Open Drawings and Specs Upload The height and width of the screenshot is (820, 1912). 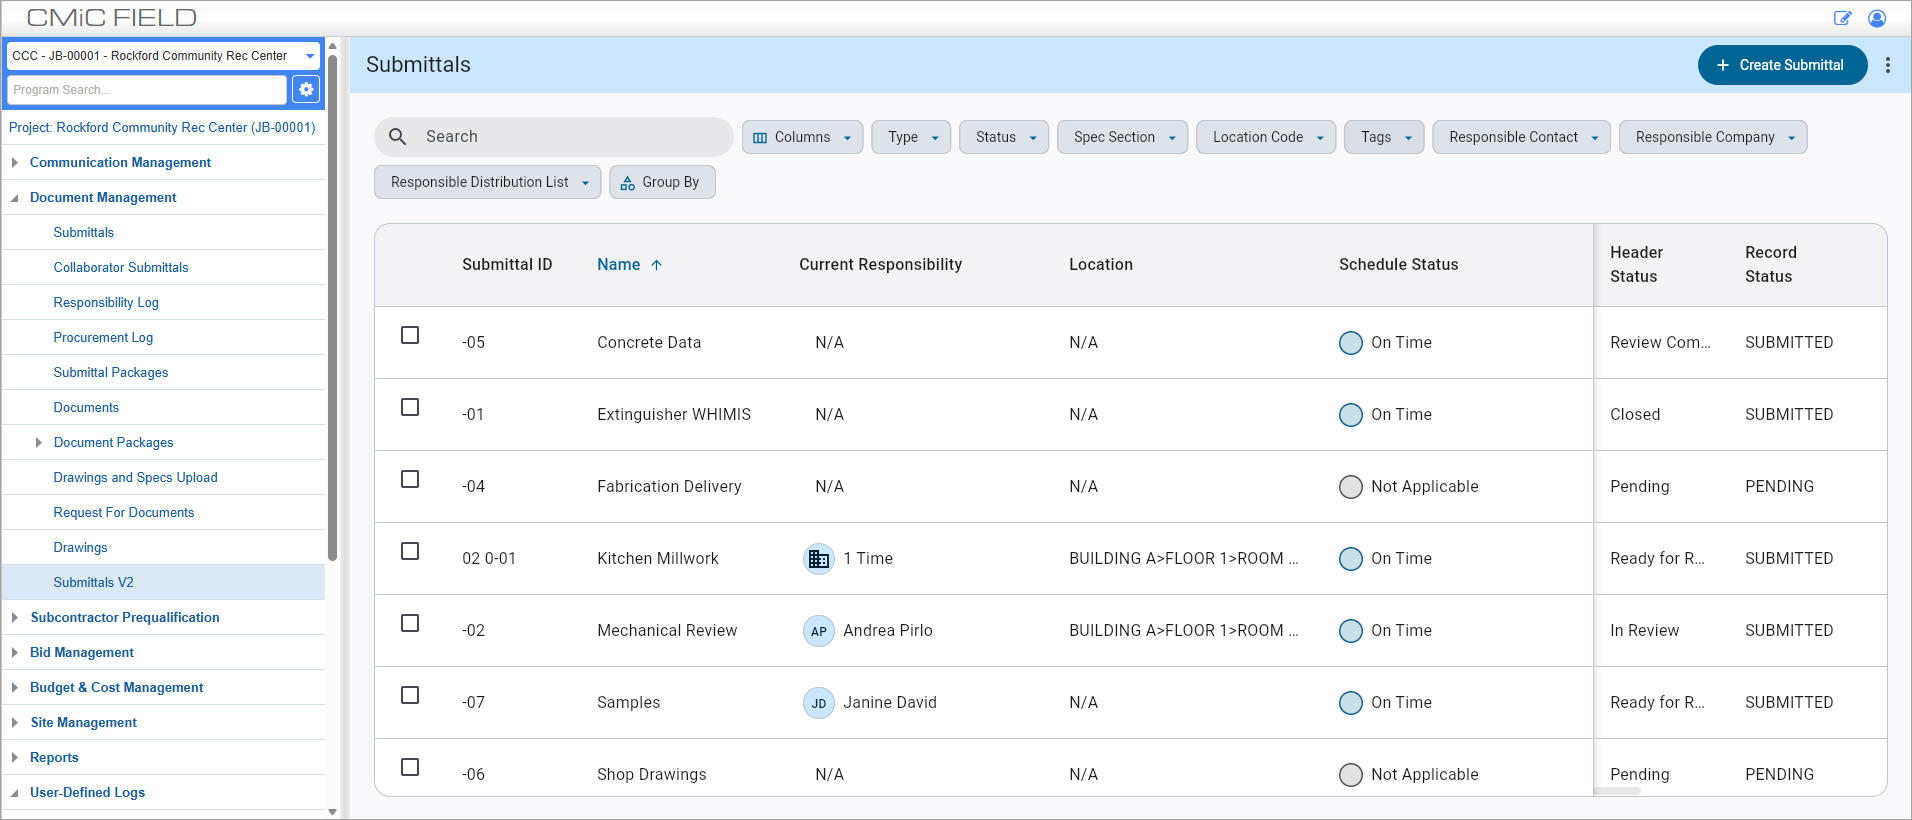(135, 477)
